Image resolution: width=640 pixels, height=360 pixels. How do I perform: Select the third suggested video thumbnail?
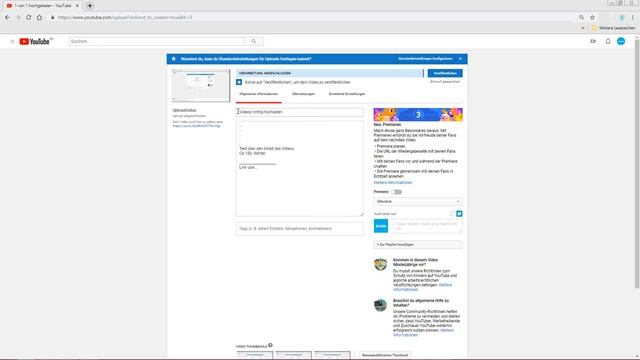tap(332, 356)
